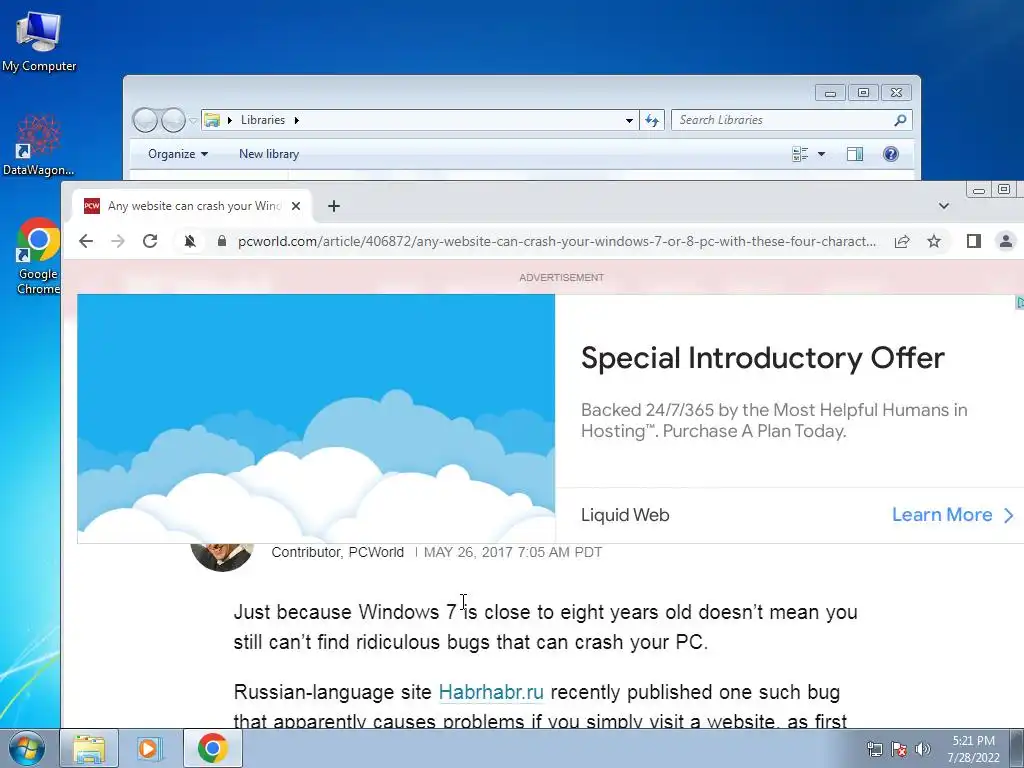Close the PCWorld article tab
Viewport: 1024px width, 768px height.
[296, 206]
